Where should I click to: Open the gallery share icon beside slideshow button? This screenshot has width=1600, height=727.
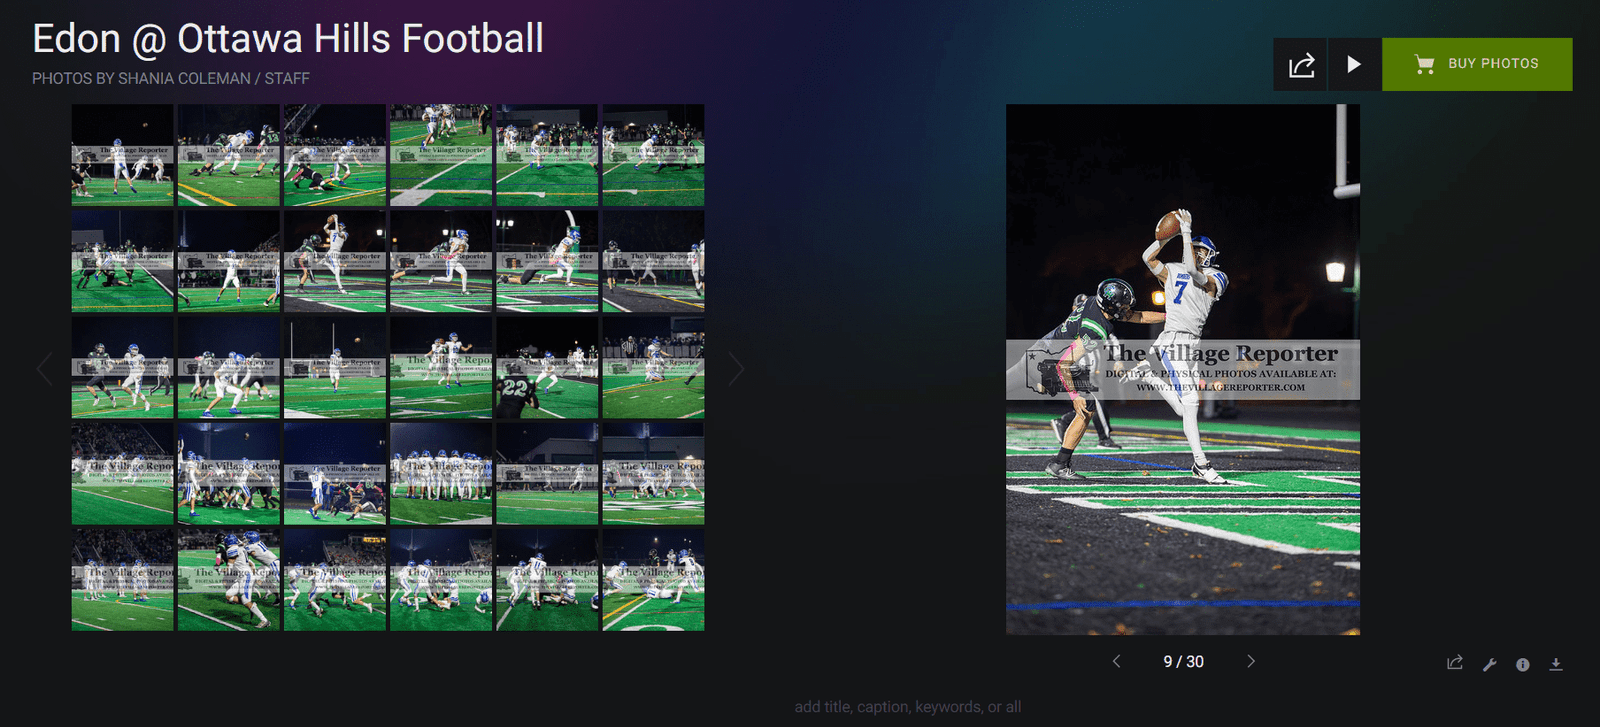coord(1301,65)
